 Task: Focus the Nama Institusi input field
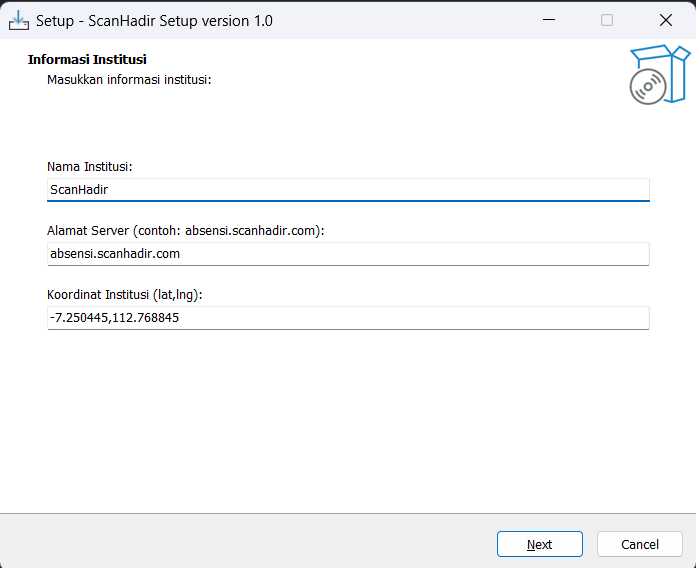pyautogui.click(x=348, y=190)
